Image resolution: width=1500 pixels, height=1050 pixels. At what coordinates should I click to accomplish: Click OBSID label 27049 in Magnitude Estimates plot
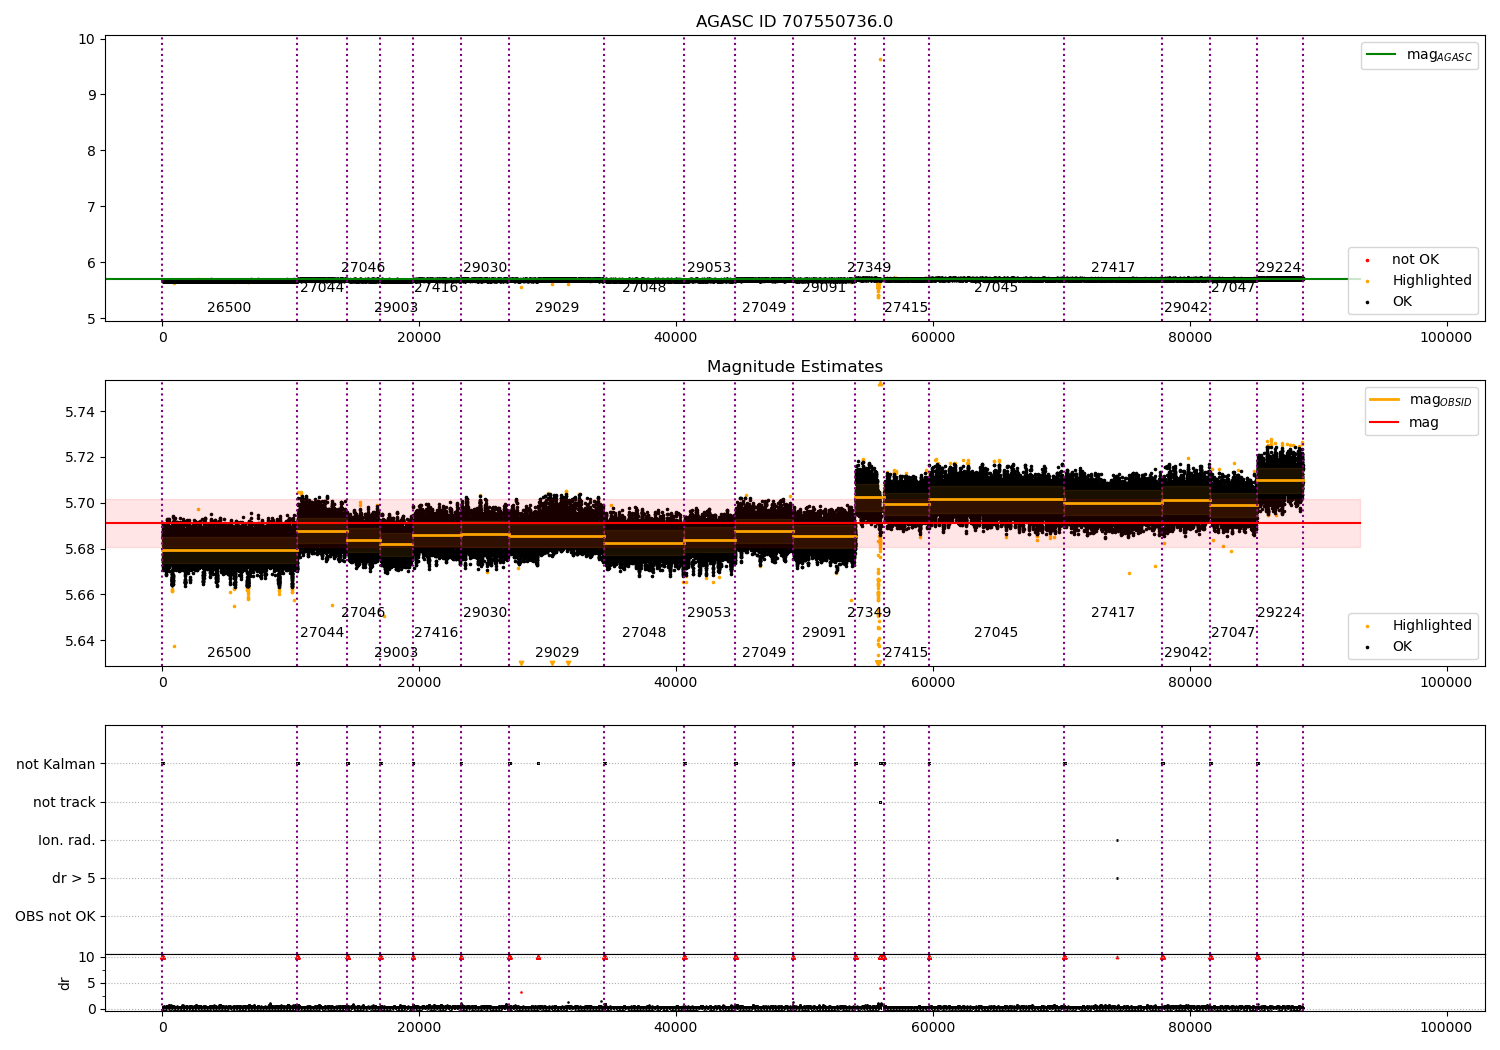764,652
